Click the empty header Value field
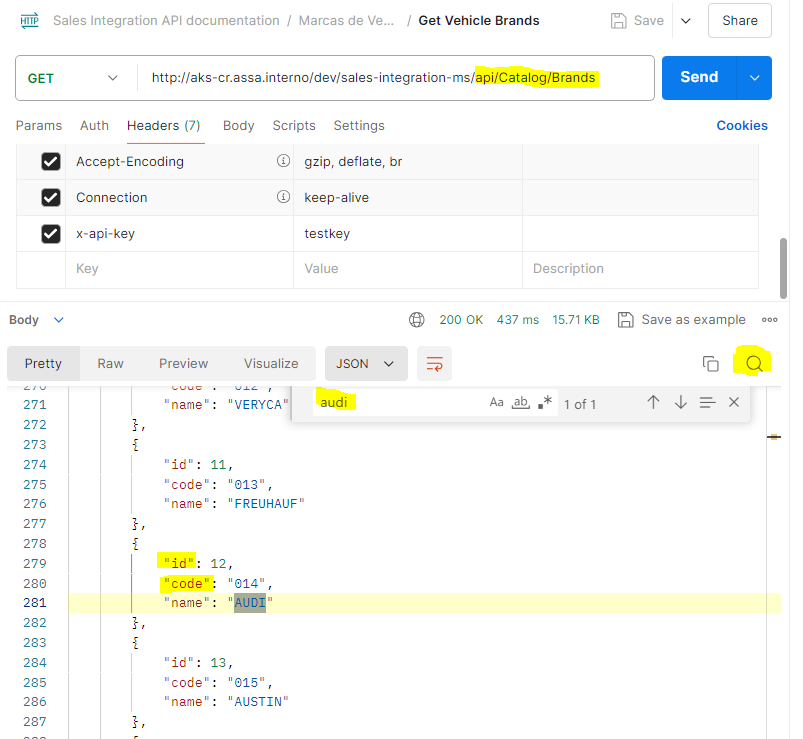 click(x=408, y=269)
